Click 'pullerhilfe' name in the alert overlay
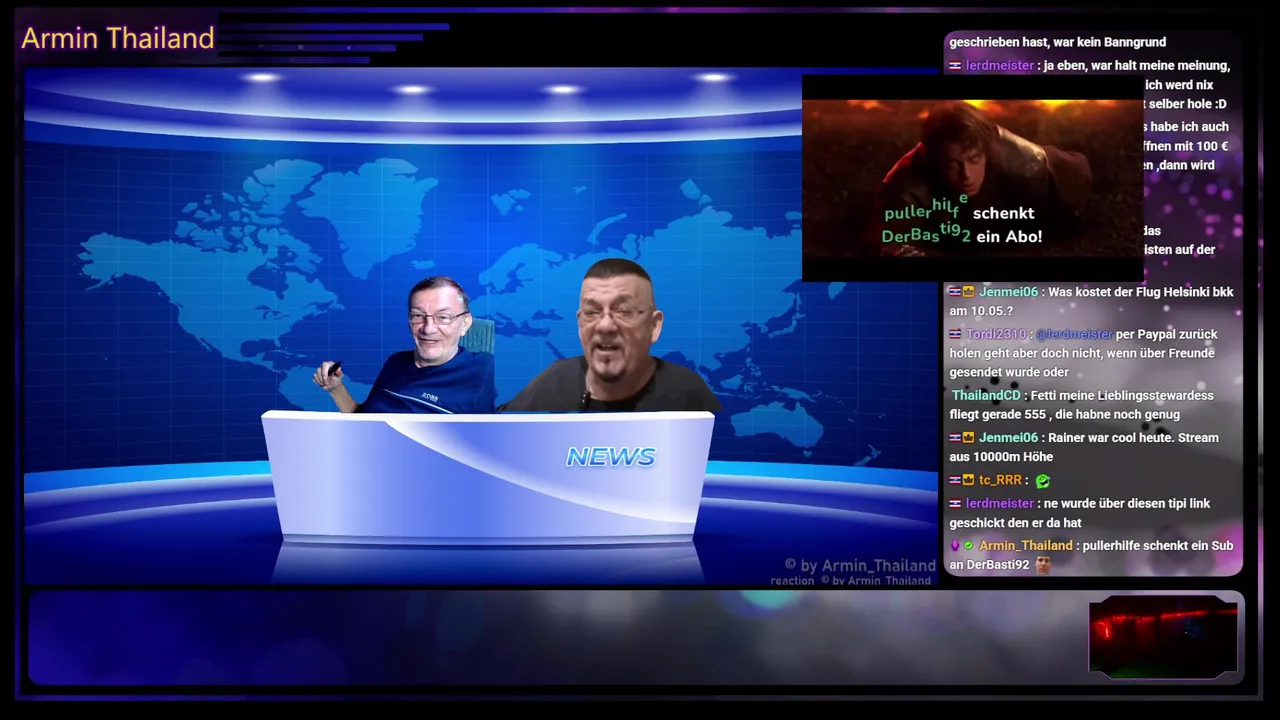 click(x=927, y=209)
